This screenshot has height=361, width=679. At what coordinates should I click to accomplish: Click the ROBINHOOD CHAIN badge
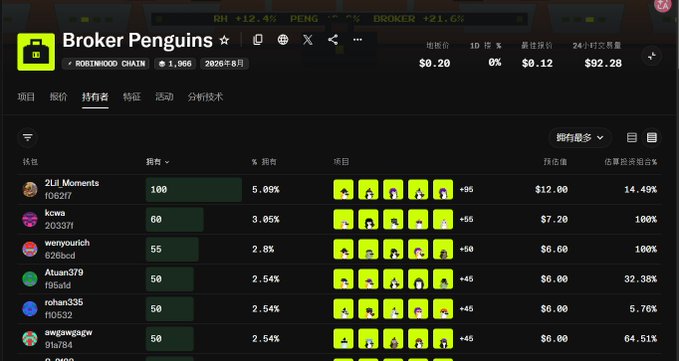[106, 64]
